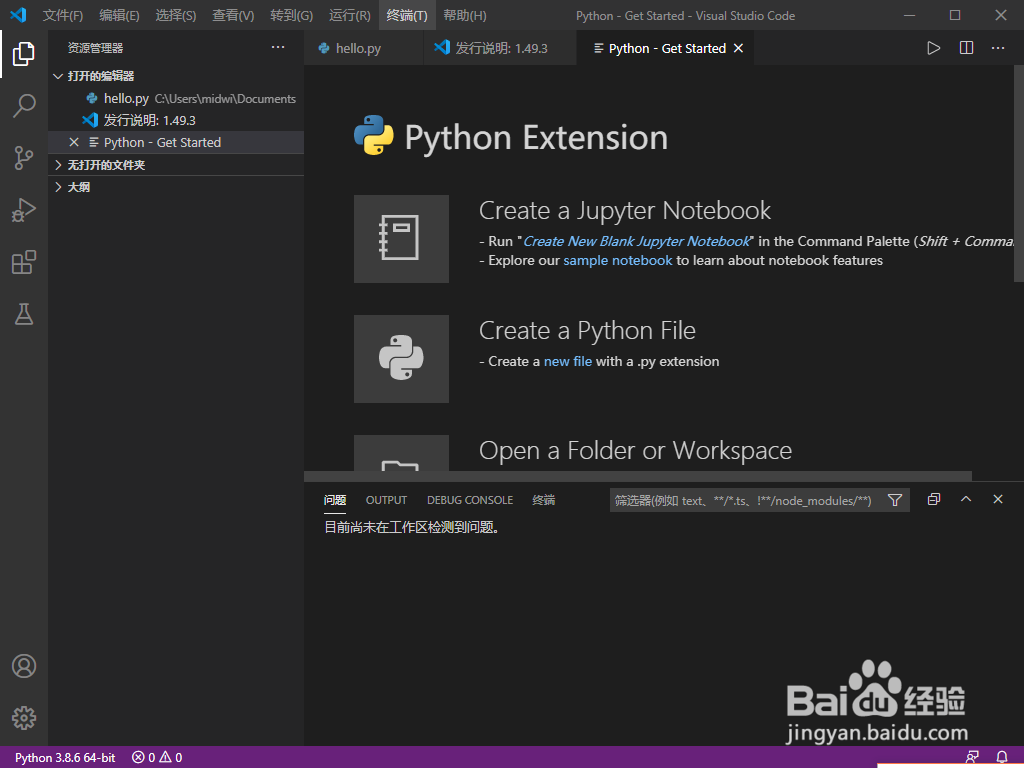Click the VS Code logo in title bar

(18, 15)
